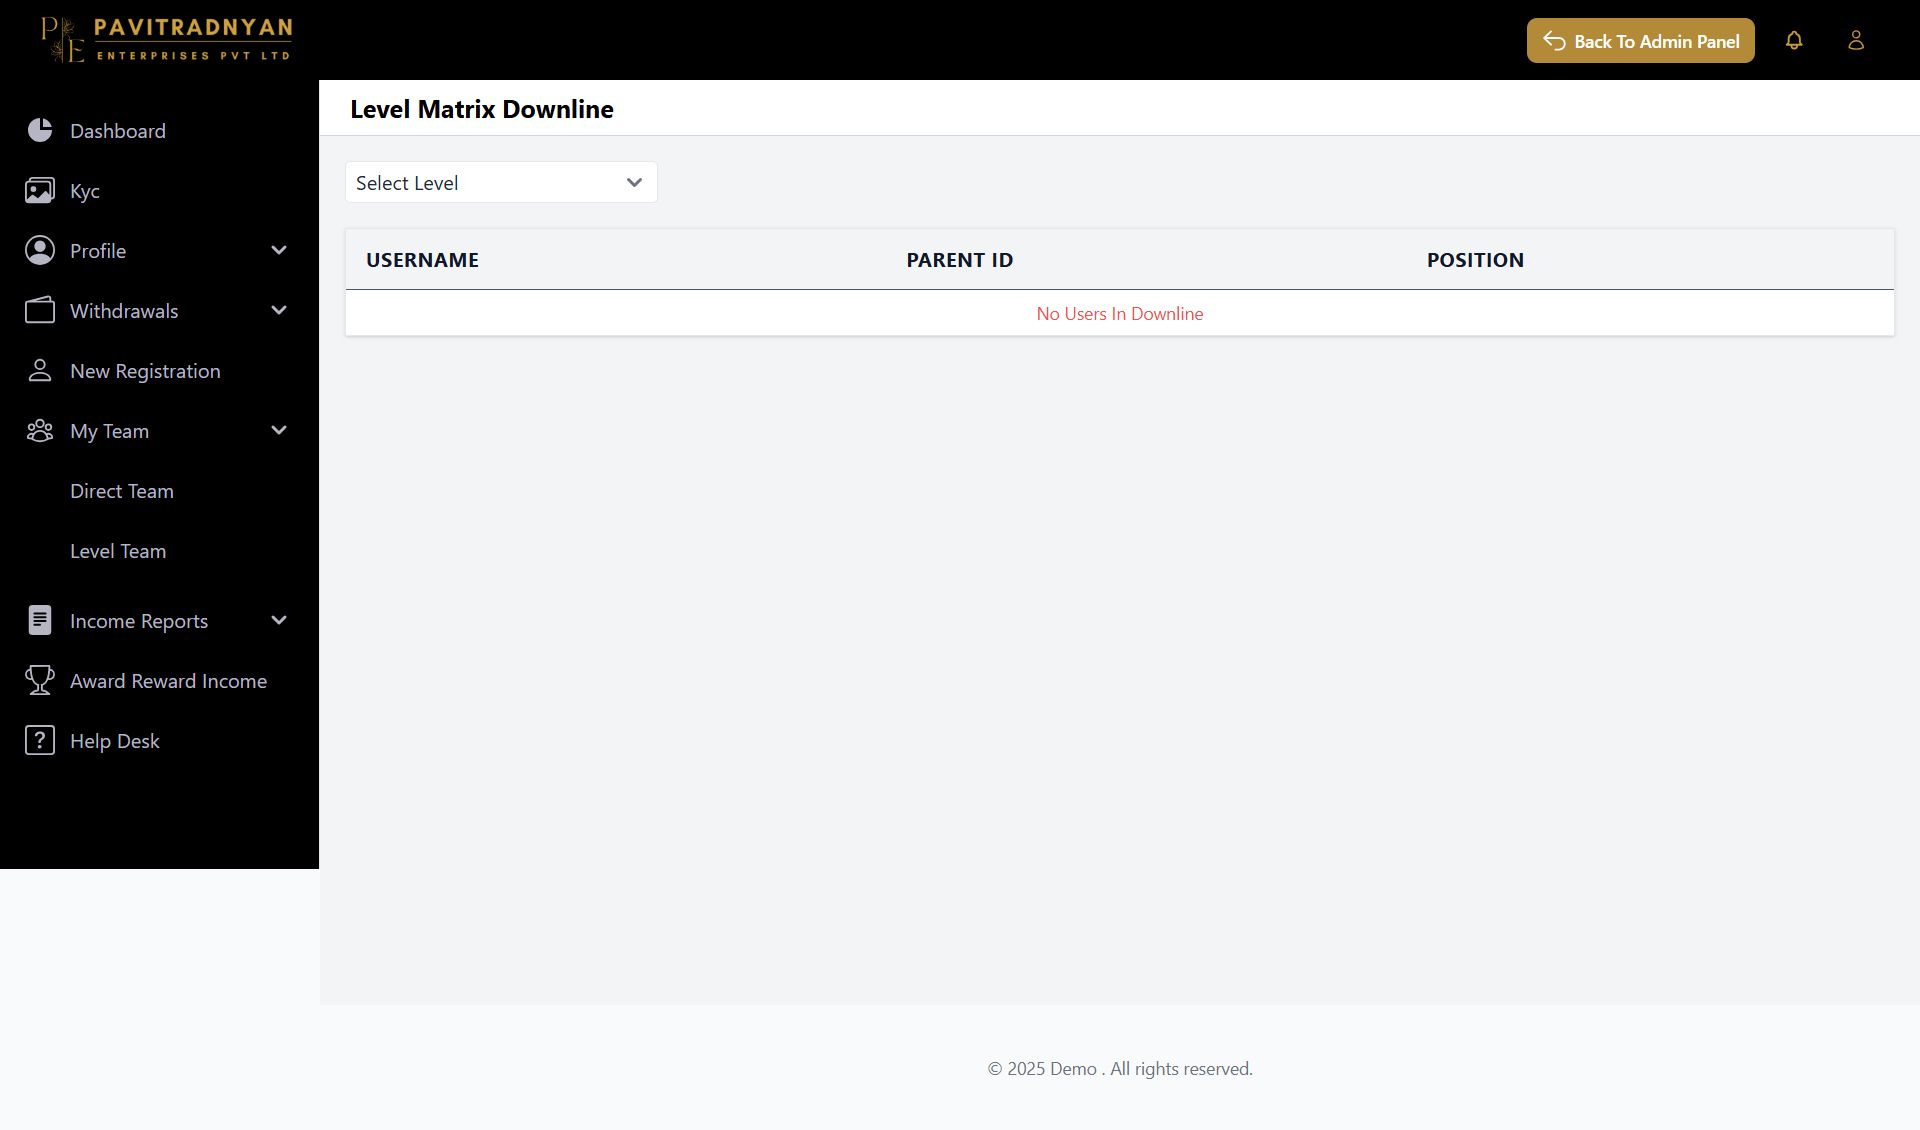Click the Award Reward trophy icon
Screen dimensions: 1920x1130
(40, 680)
